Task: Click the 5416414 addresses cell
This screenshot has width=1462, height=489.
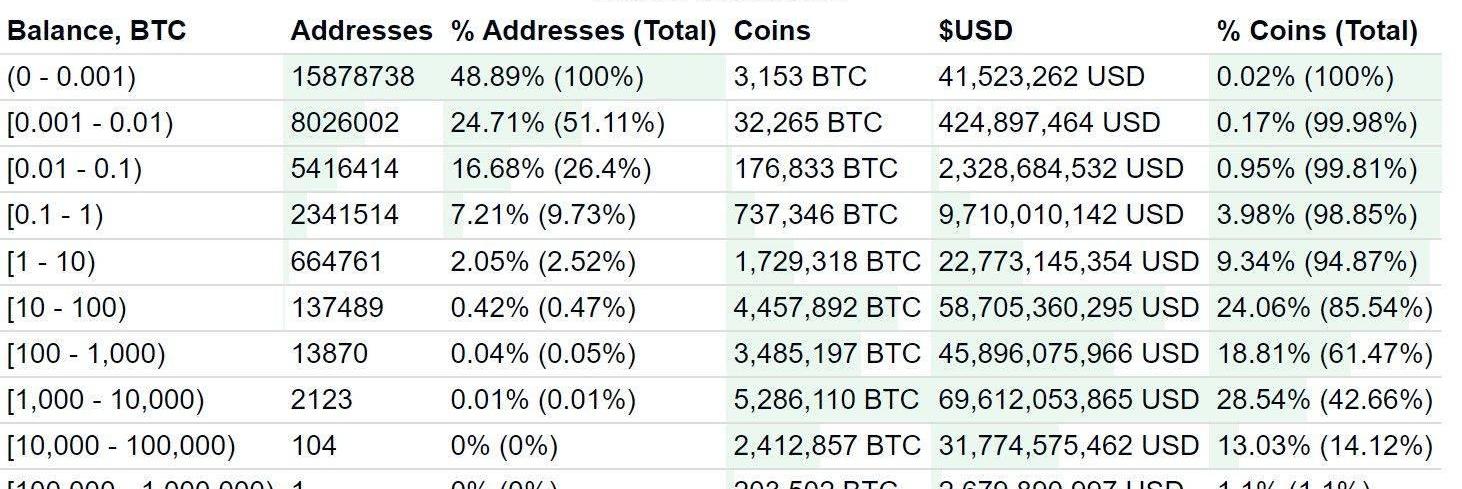Action: pyautogui.click(x=344, y=169)
